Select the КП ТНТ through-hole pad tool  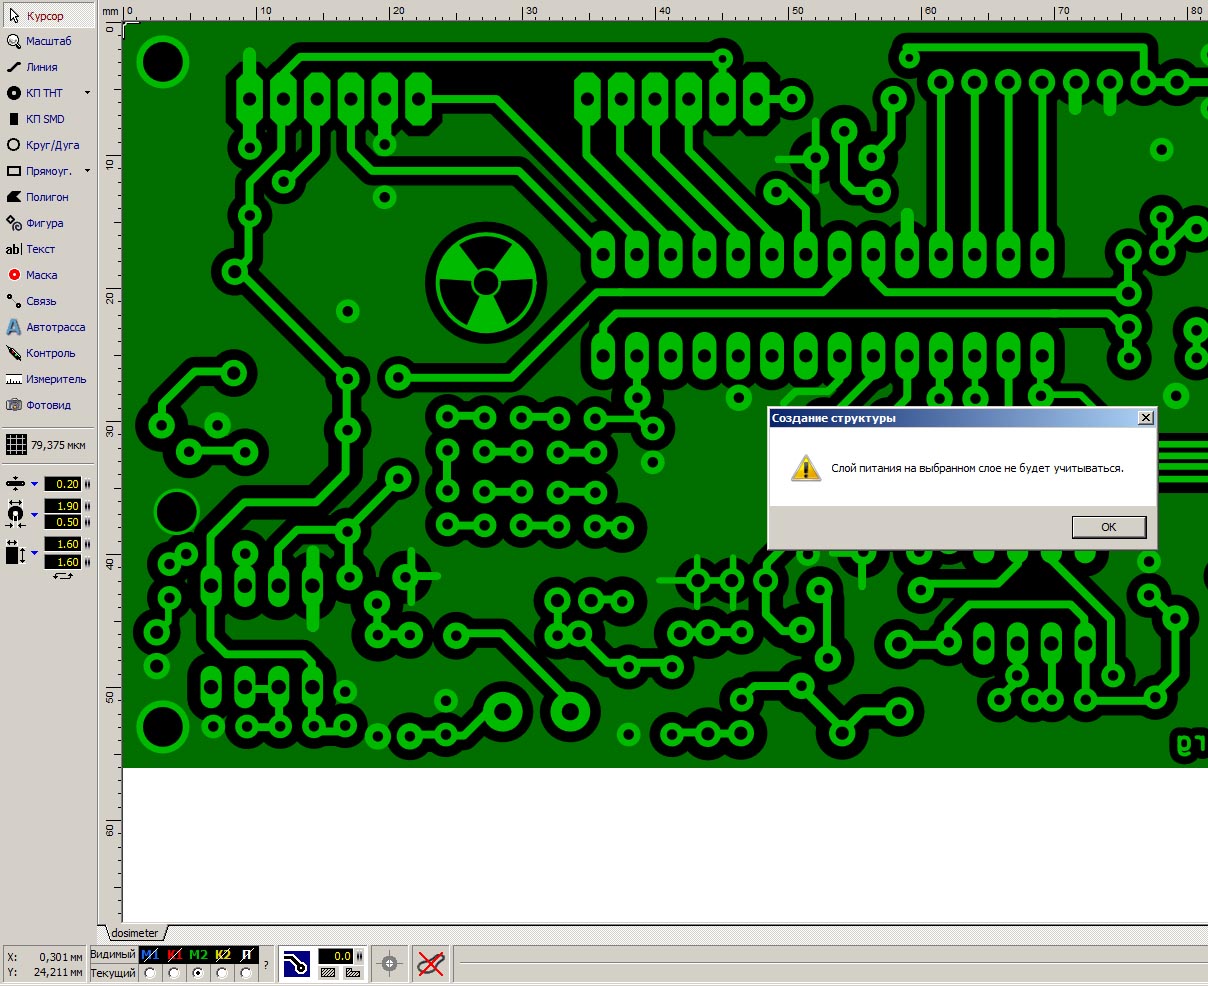pyautogui.click(x=35, y=93)
